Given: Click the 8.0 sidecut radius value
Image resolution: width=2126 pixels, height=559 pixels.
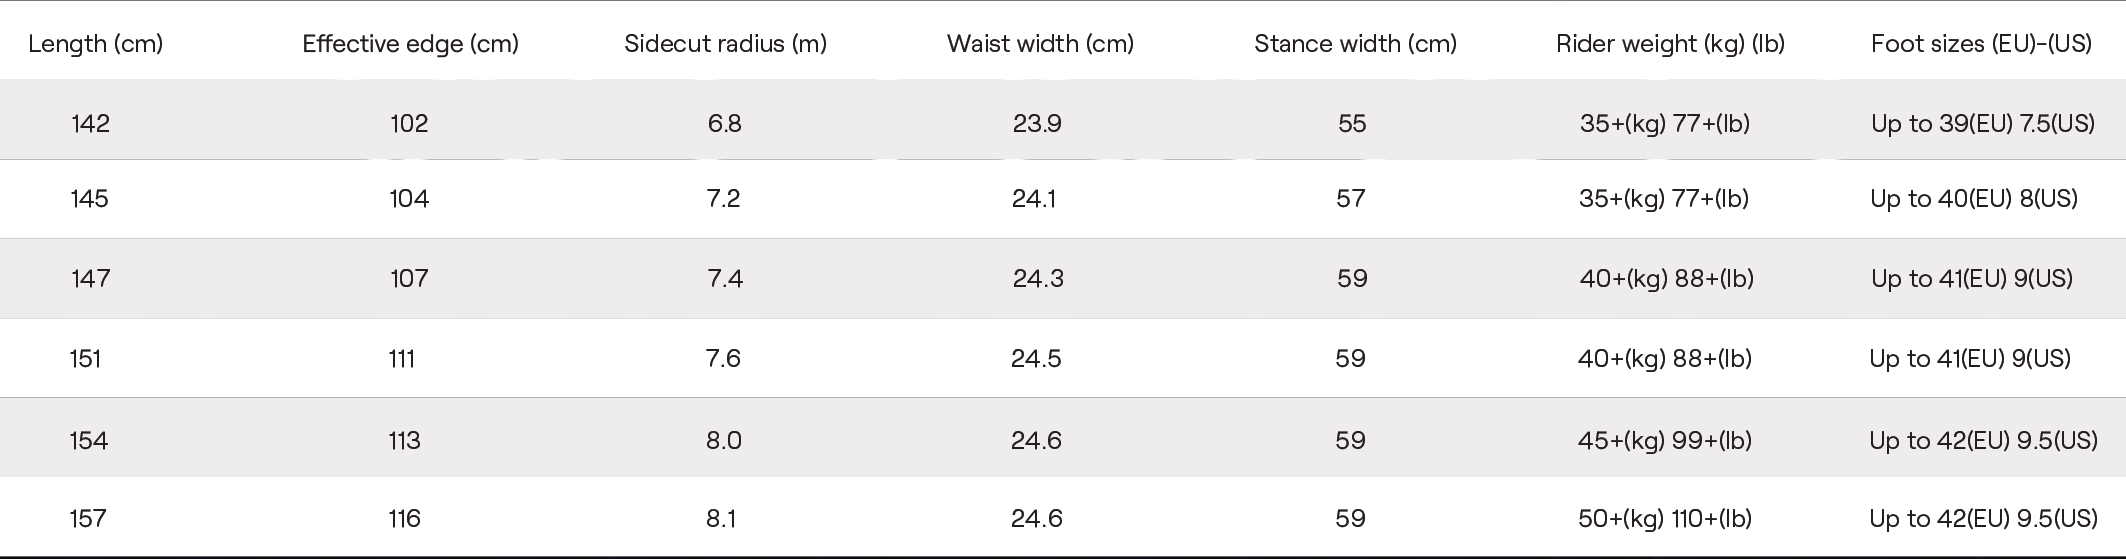Looking at the screenshot, I should [x=724, y=440].
